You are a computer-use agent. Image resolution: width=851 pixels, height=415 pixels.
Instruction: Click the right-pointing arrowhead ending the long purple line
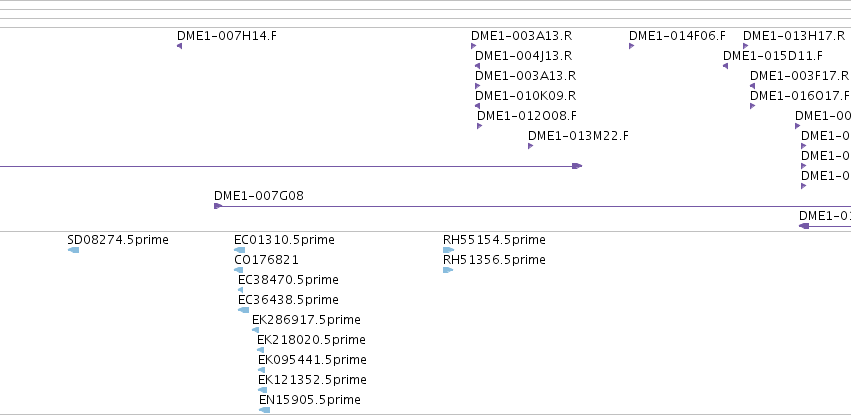pos(577,166)
